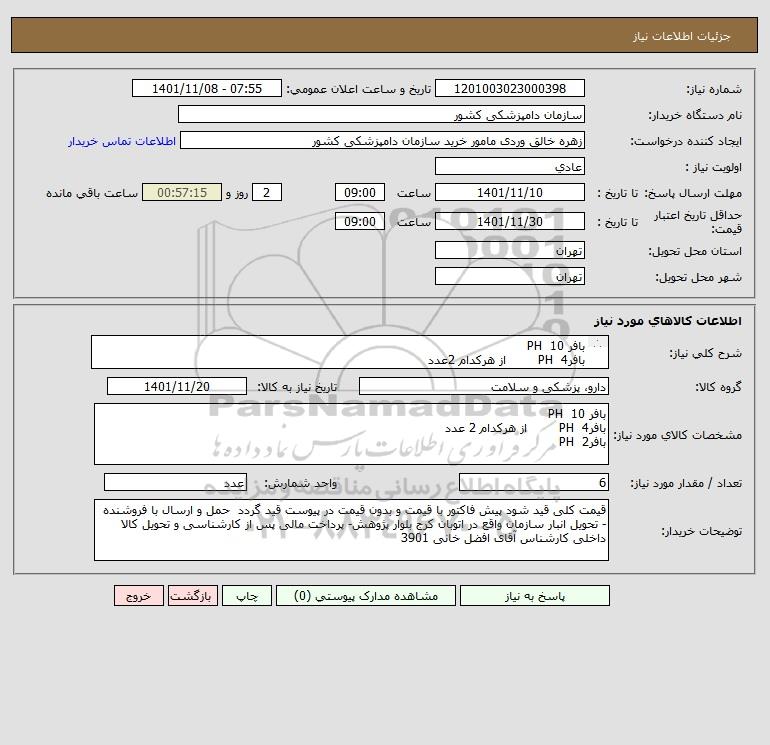Click the 'تاریخ و ساعت اعلان عمومی:' label
Viewport: 770px width, 745px height.
(x=358, y=89)
